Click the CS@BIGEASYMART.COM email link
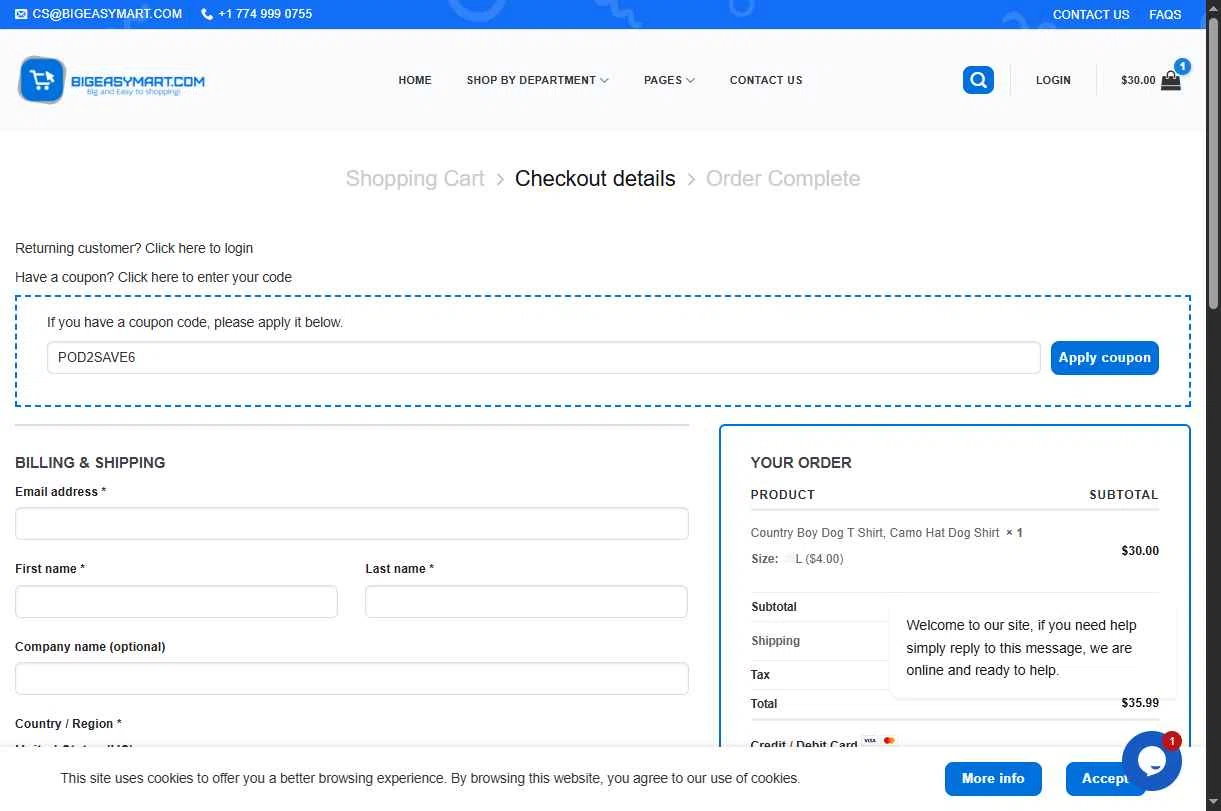 [x=107, y=14]
